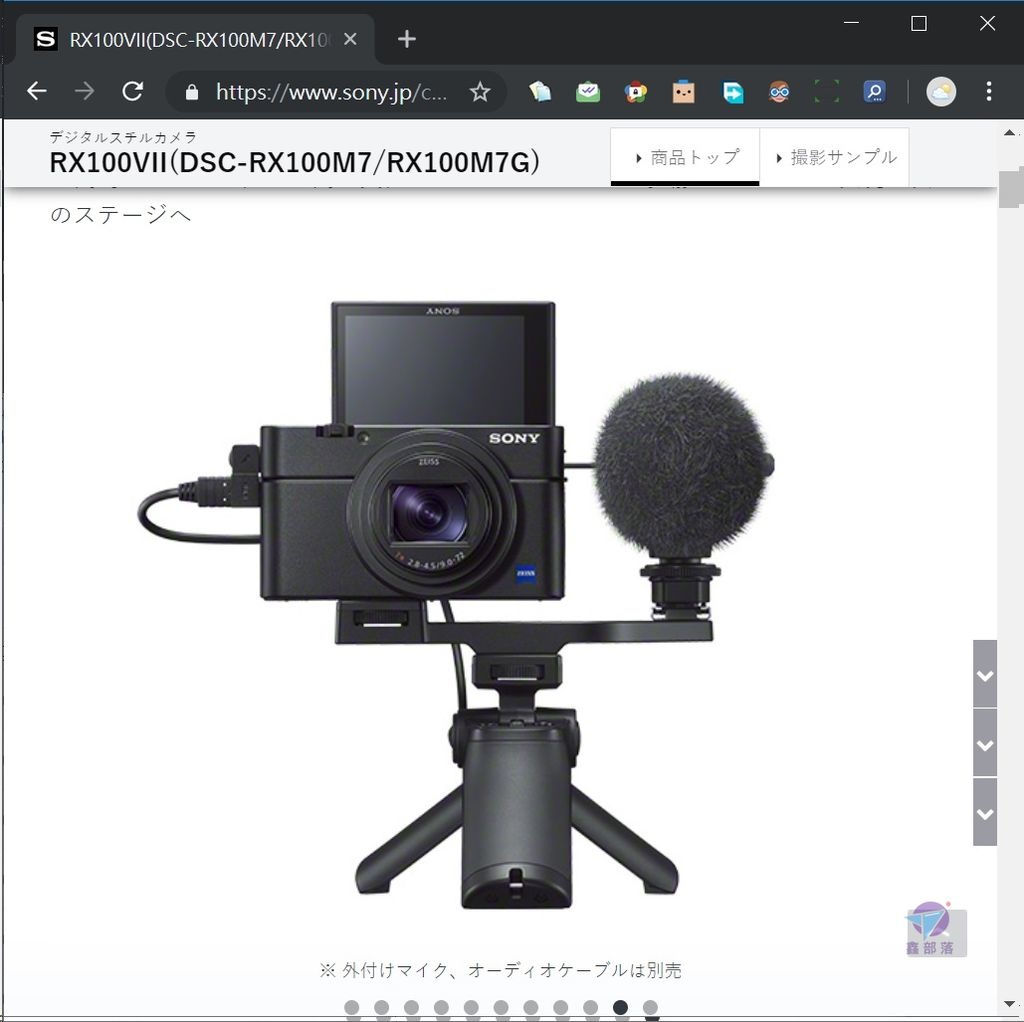Image resolution: width=1024 pixels, height=1022 pixels.
Task: Select the eighth carousel dot
Action: [560, 1008]
